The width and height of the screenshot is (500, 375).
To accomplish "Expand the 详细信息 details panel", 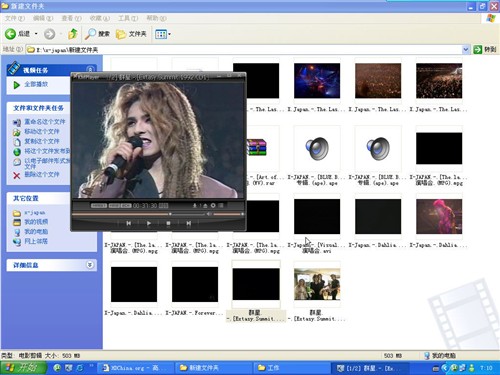I will (x=90, y=265).
